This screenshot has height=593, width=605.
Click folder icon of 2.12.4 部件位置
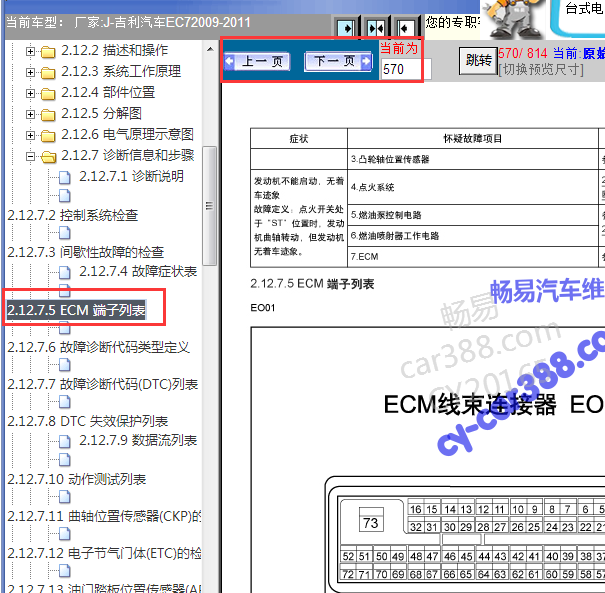tap(48, 94)
